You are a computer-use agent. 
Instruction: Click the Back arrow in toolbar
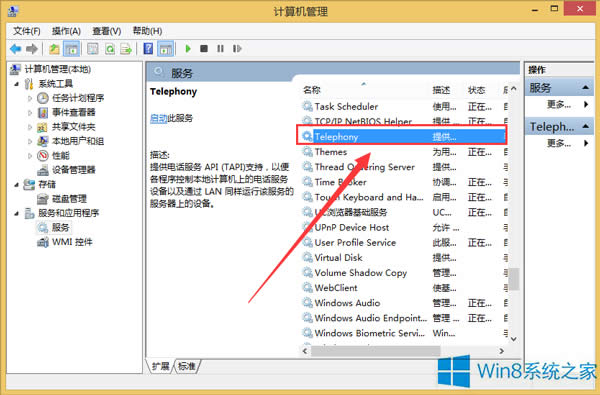[x=15, y=49]
